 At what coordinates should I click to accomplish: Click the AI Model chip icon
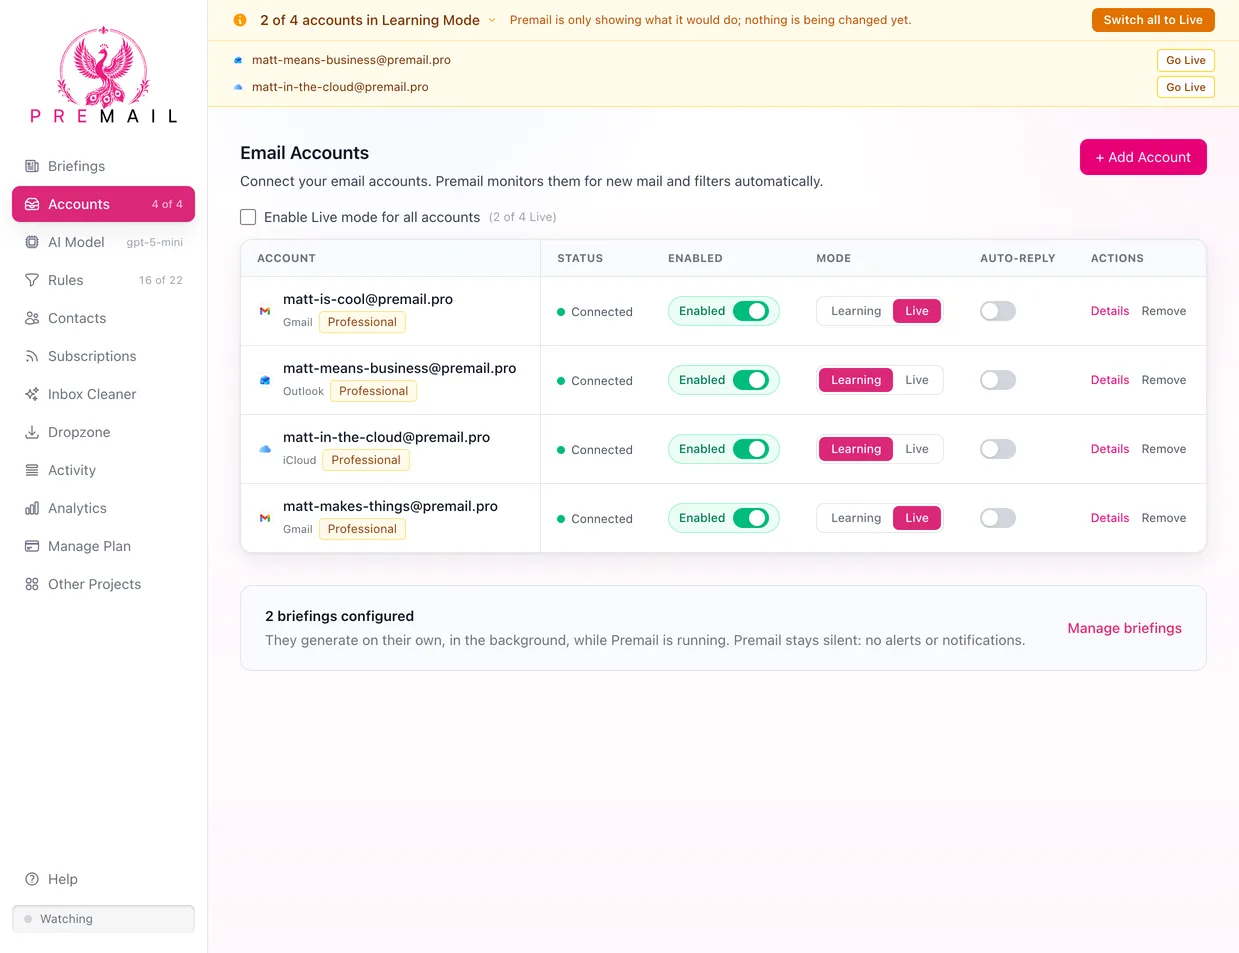click(32, 242)
